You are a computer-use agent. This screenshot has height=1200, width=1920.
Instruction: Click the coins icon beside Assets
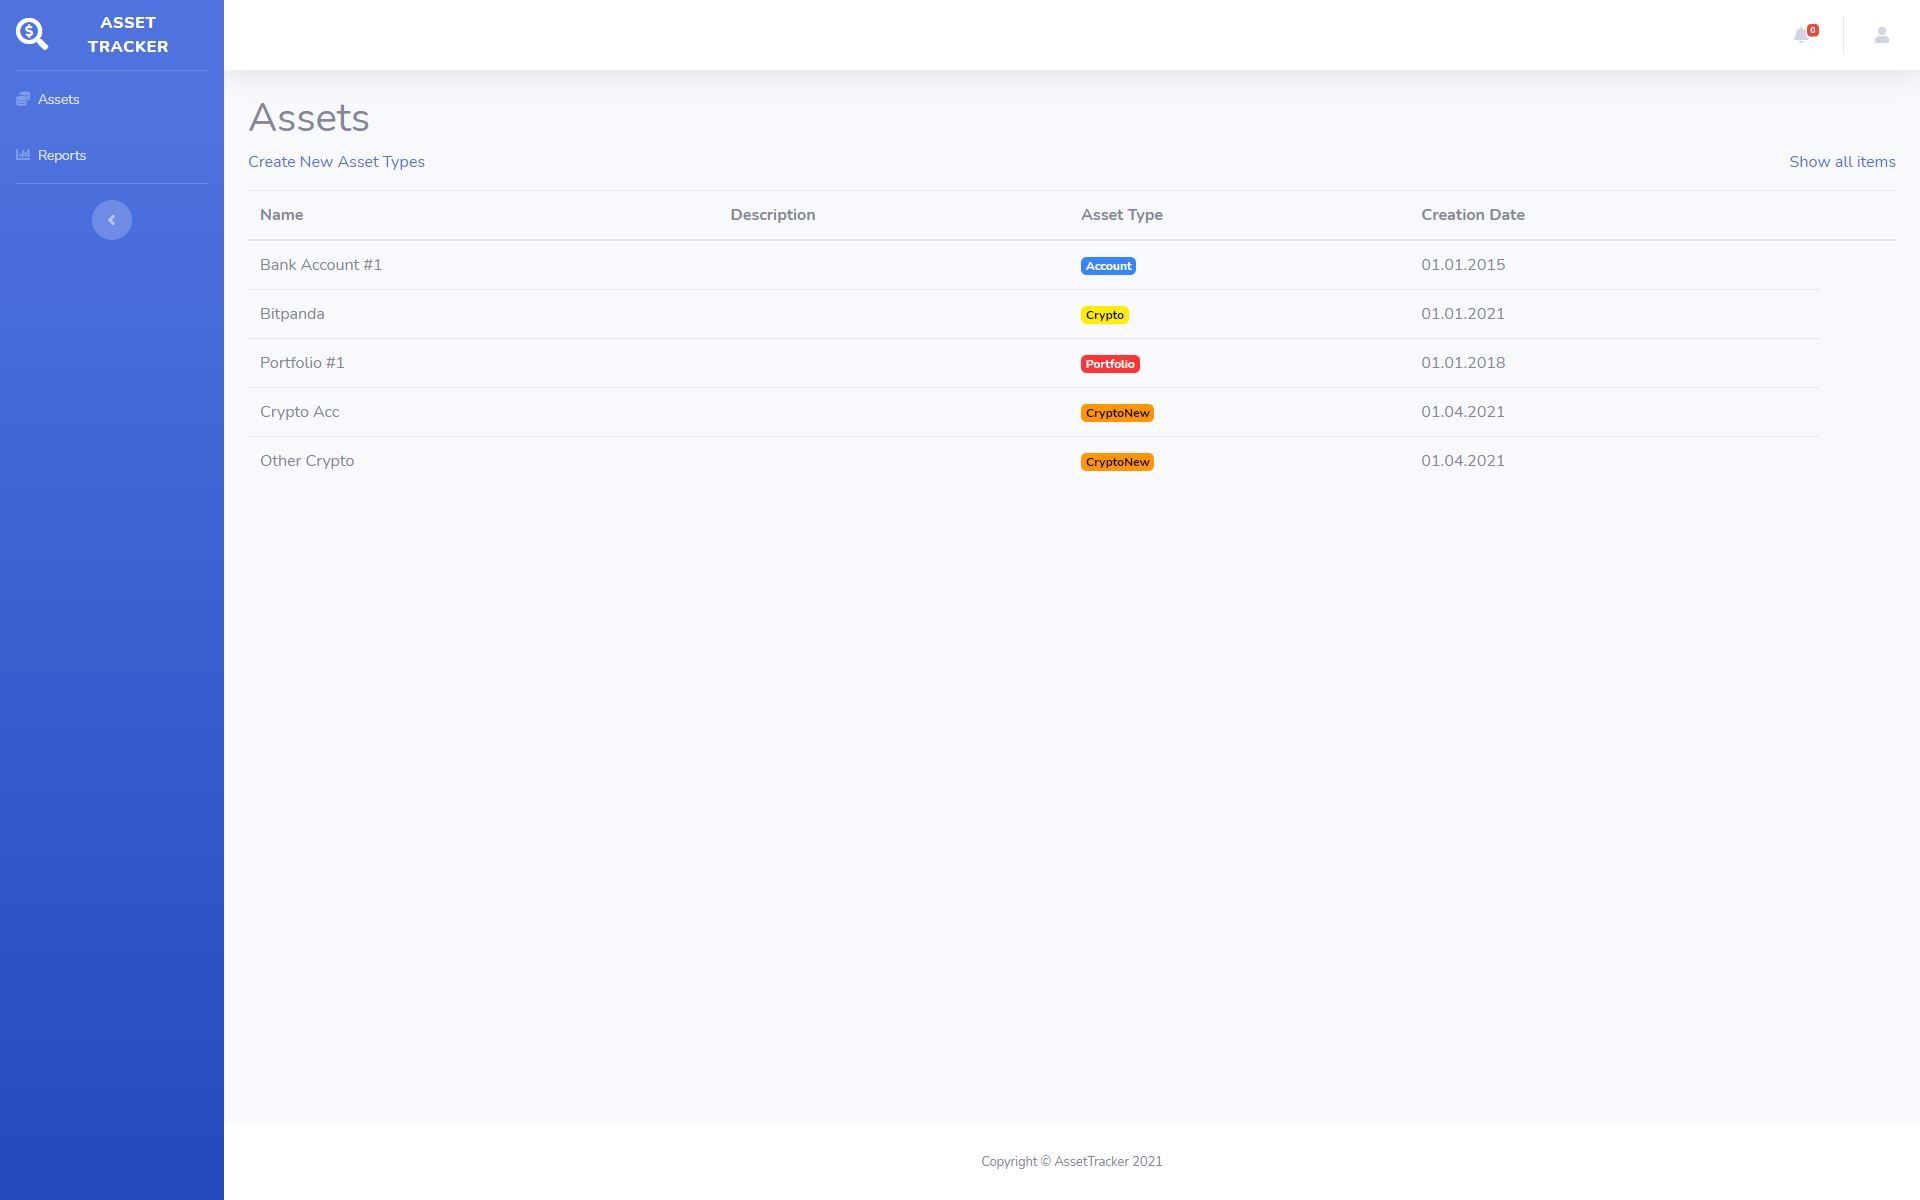point(23,99)
